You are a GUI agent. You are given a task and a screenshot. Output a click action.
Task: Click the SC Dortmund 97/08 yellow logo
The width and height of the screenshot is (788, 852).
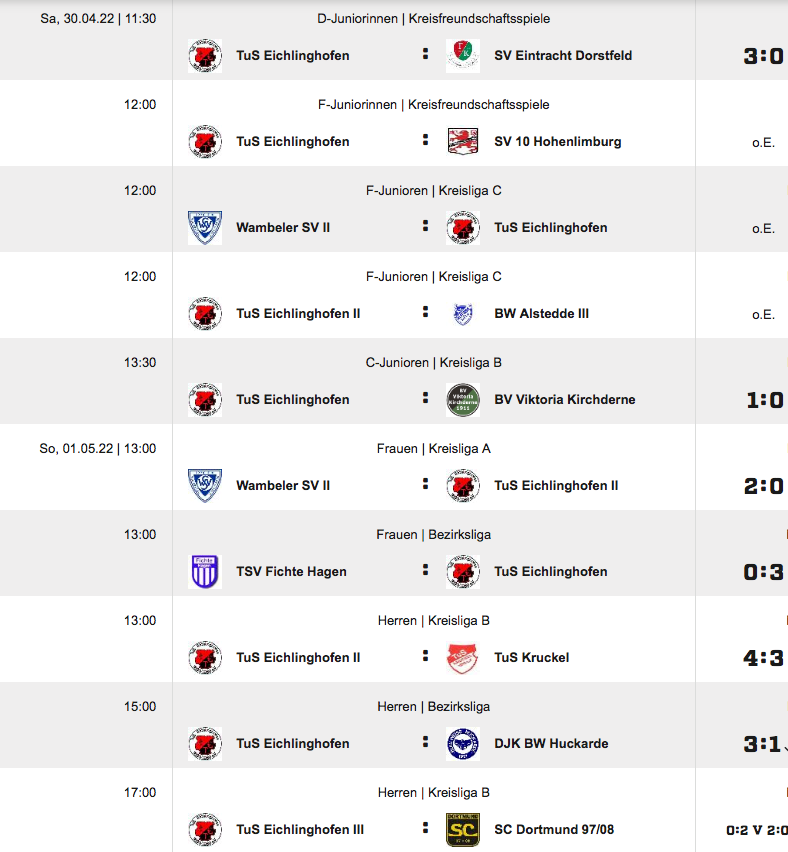(462, 829)
